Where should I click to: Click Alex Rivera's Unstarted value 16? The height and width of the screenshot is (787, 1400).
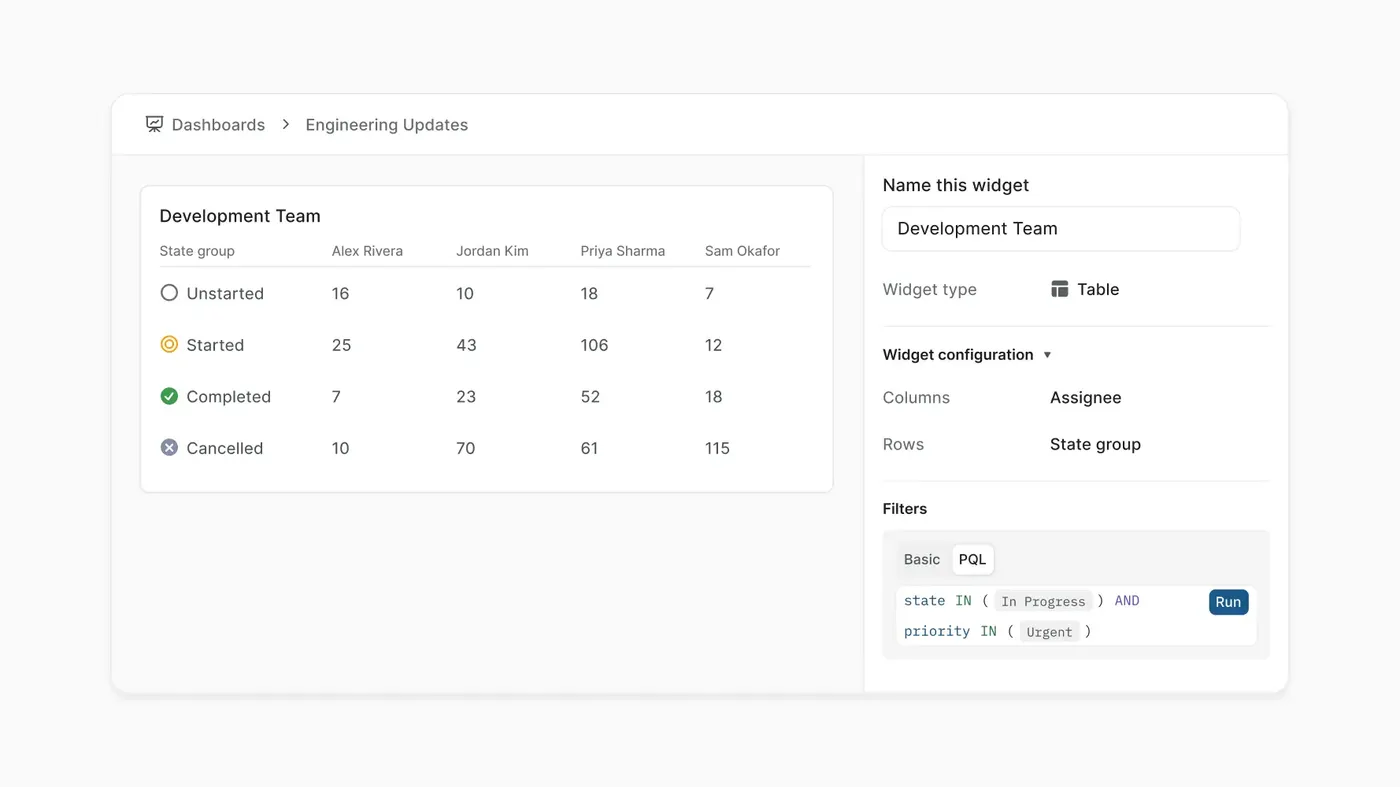pos(340,293)
